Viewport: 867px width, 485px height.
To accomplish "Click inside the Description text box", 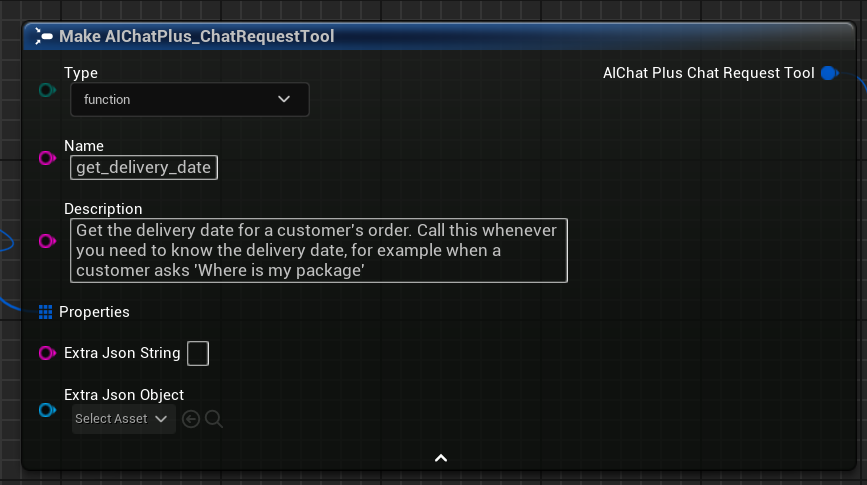I will (x=319, y=250).
